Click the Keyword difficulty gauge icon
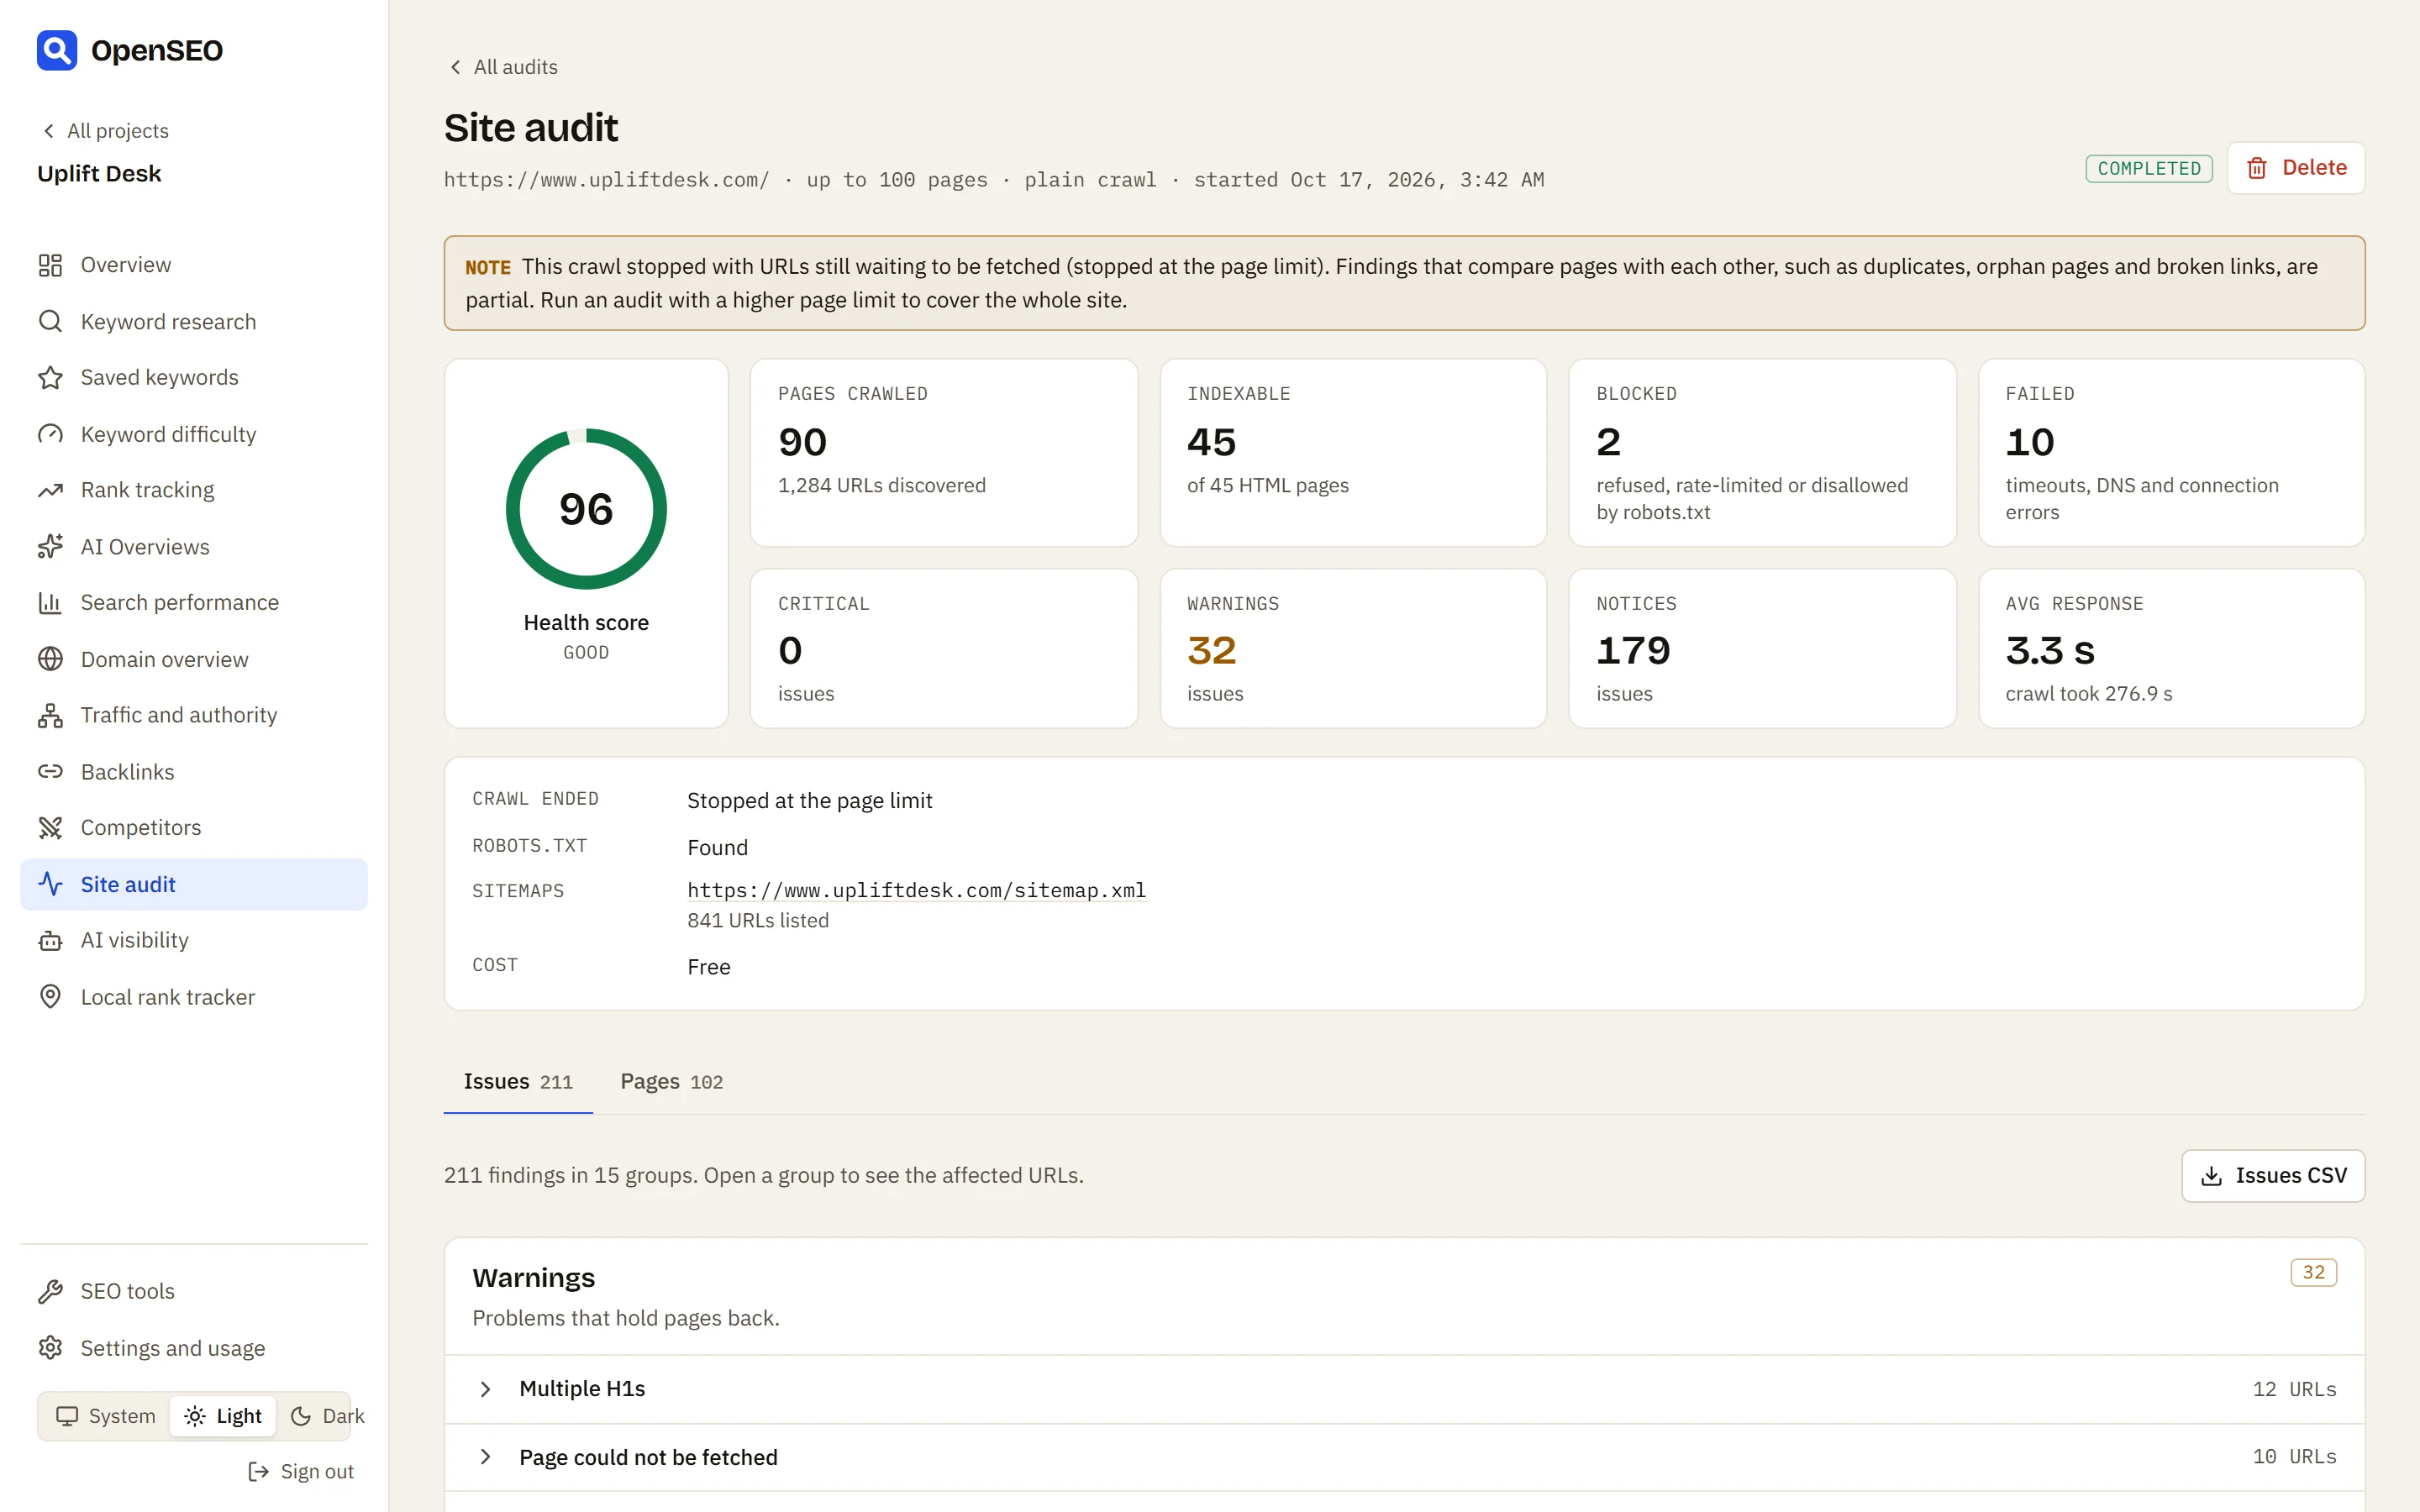2420x1512 pixels. [x=50, y=434]
